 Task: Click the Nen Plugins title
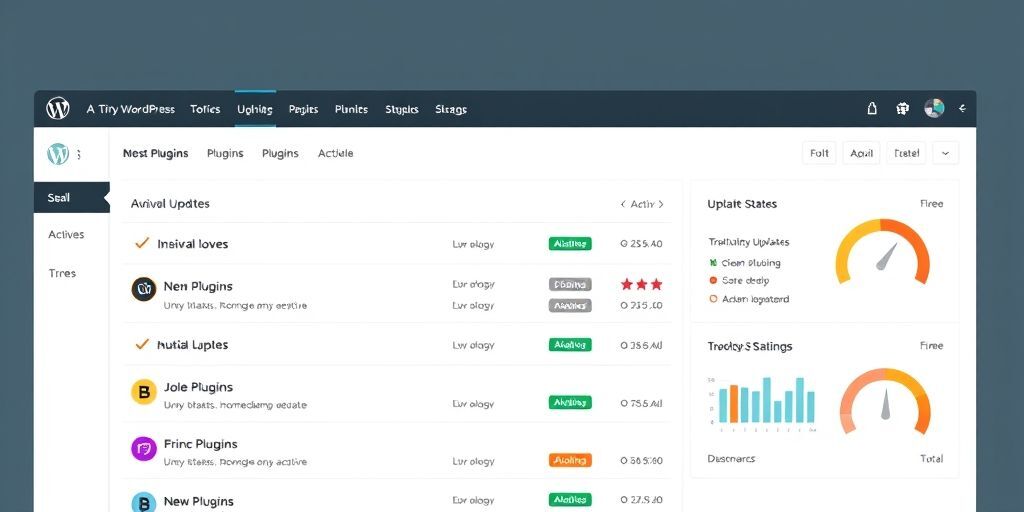(x=198, y=286)
